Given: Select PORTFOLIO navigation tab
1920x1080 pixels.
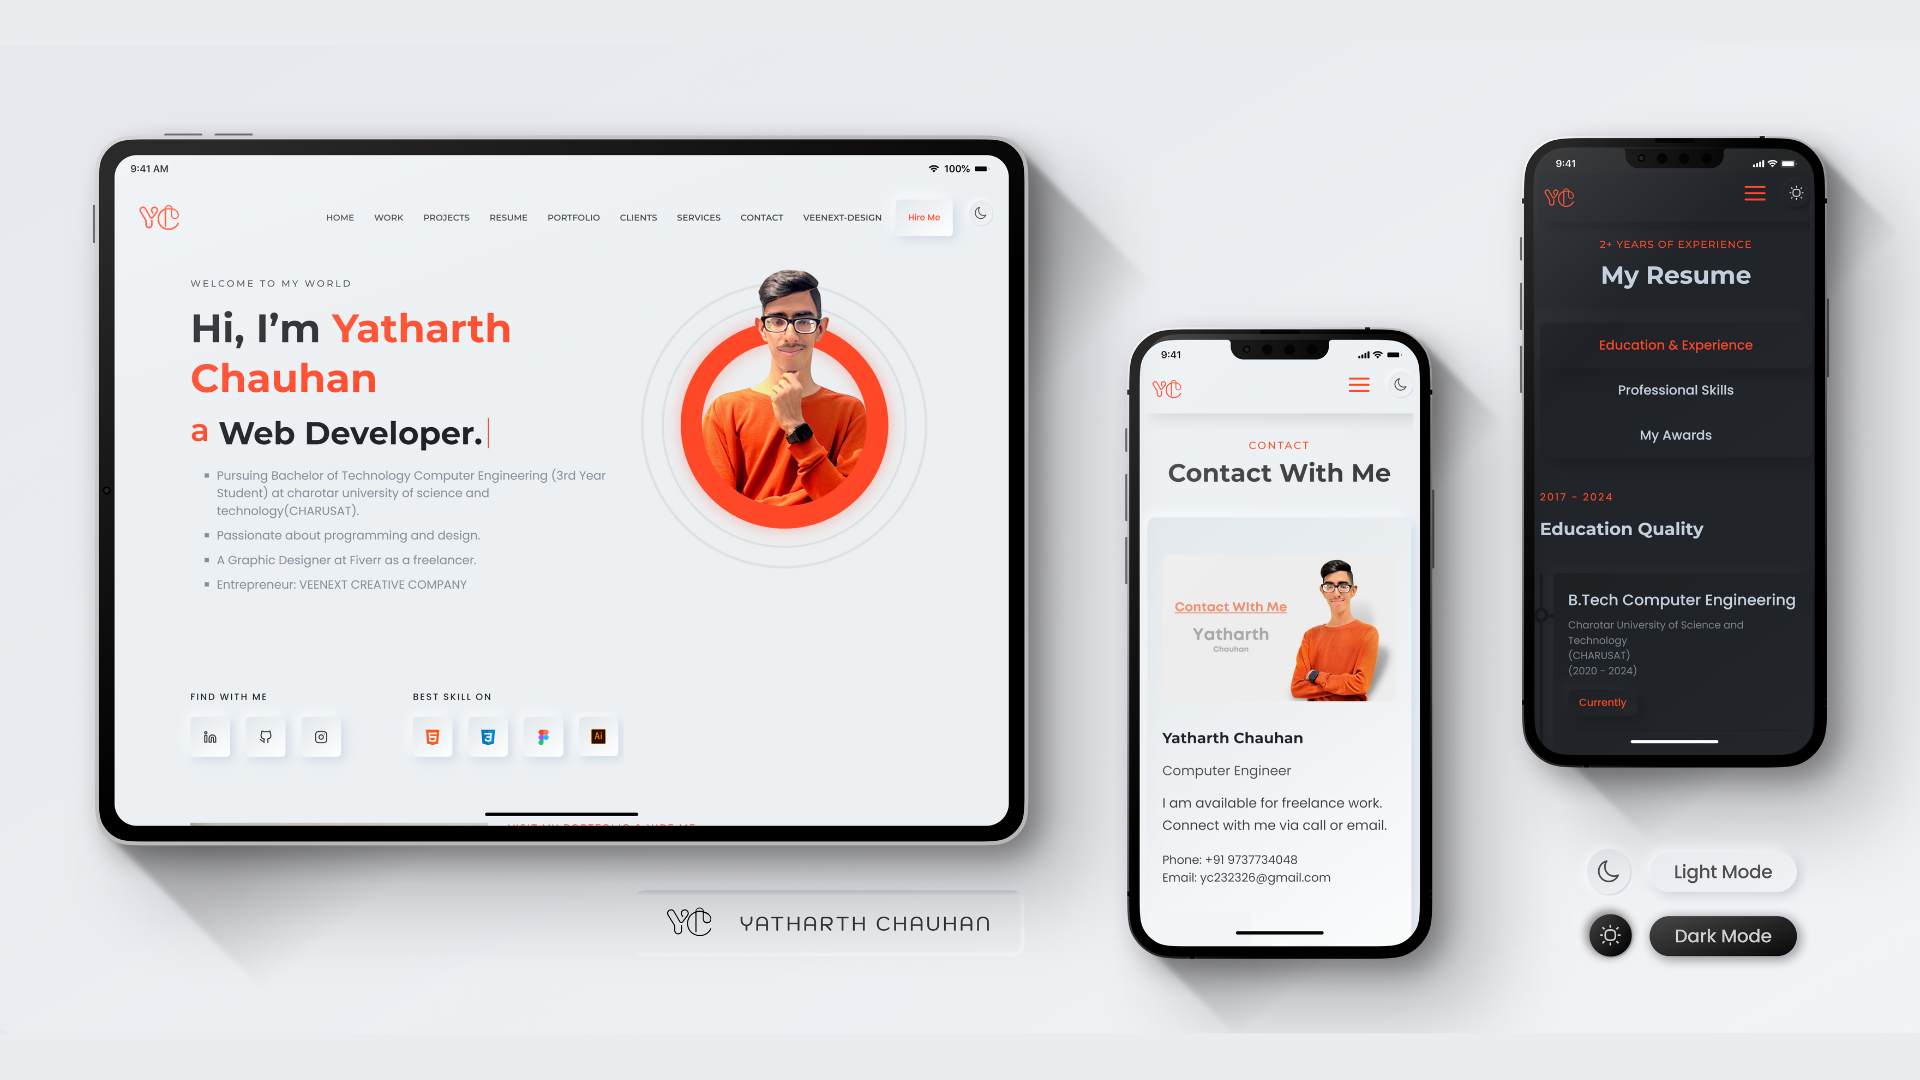Looking at the screenshot, I should [574, 218].
